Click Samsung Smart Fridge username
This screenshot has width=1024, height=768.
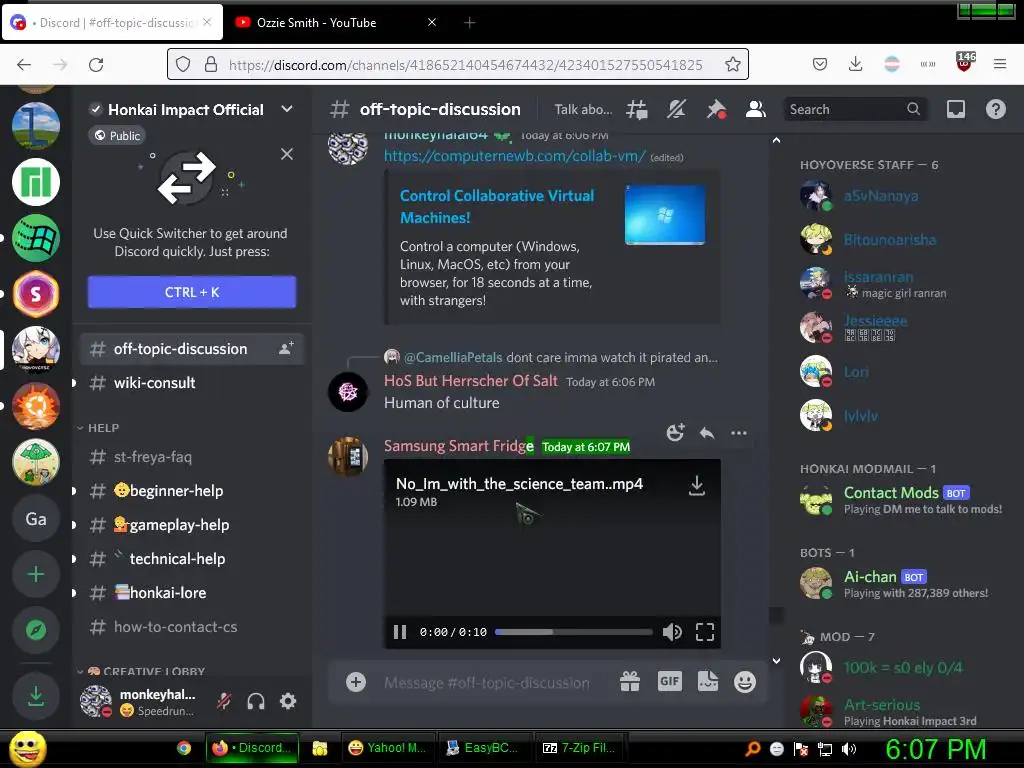[x=458, y=446]
